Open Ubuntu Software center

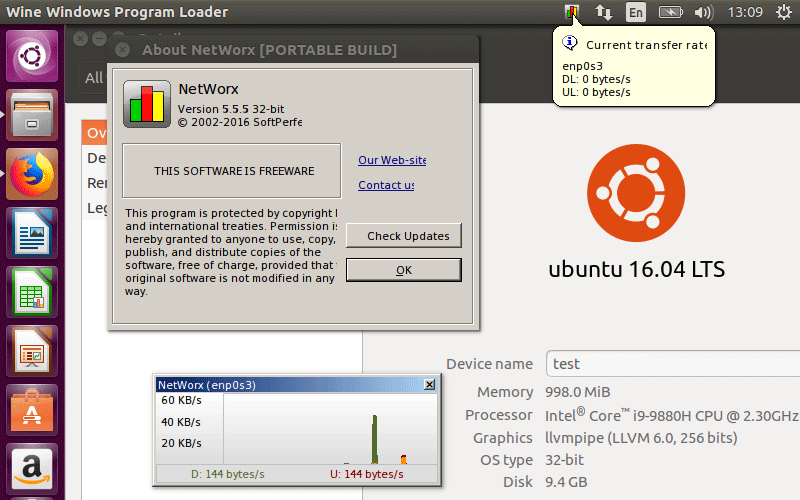pyautogui.click(x=32, y=411)
